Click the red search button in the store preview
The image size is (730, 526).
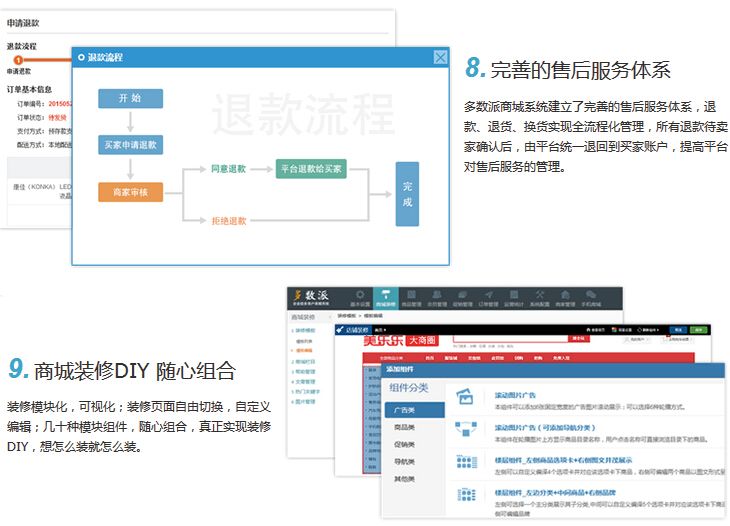579,338
